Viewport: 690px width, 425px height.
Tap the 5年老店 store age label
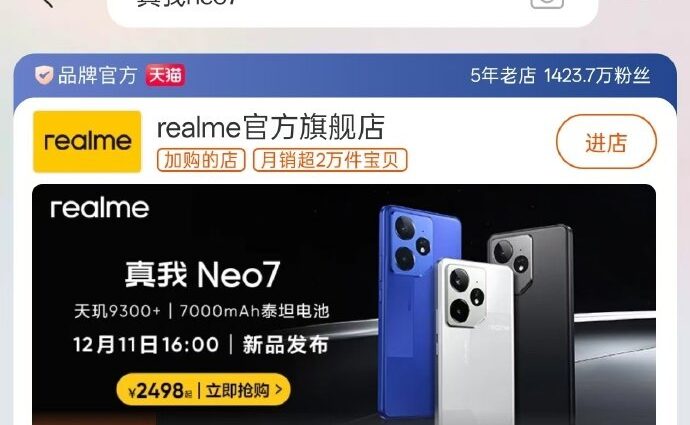[x=503, y=76]
